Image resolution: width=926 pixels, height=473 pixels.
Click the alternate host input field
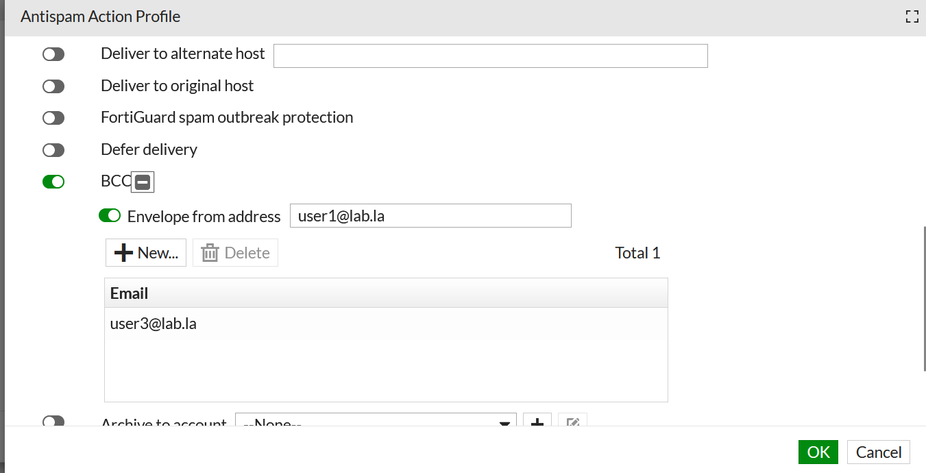(x=490, y=56)
